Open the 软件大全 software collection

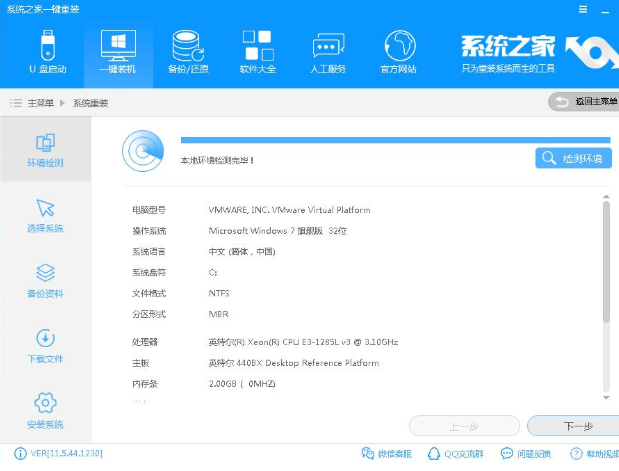click(x=257, y=52)
